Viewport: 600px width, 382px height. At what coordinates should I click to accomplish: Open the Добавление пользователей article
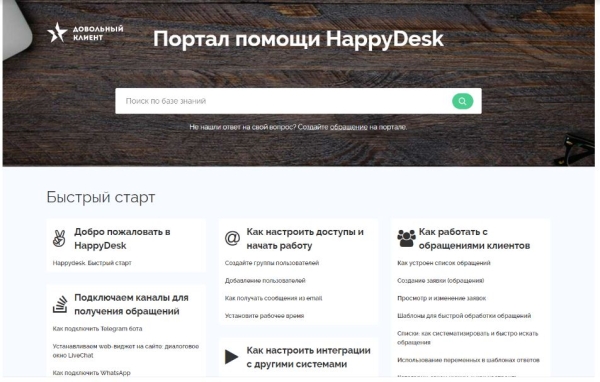coord(265,281)
